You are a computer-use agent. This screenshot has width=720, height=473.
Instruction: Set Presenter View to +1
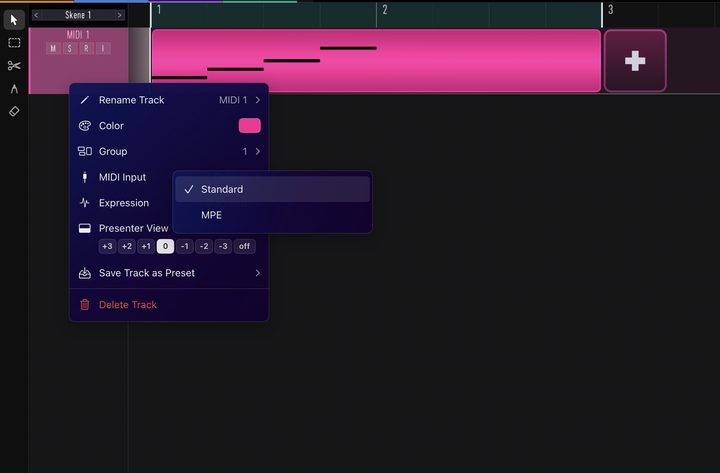(146, 247)
